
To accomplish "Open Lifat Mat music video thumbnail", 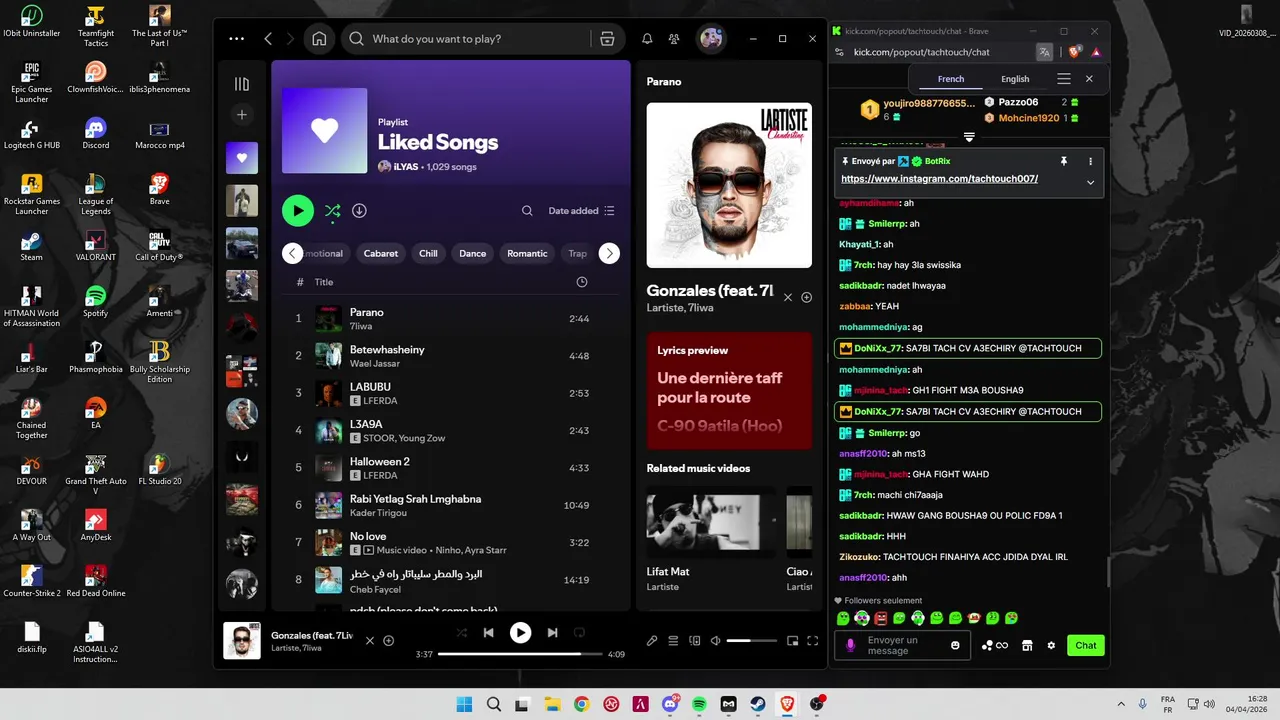I will tap(711, 521).
